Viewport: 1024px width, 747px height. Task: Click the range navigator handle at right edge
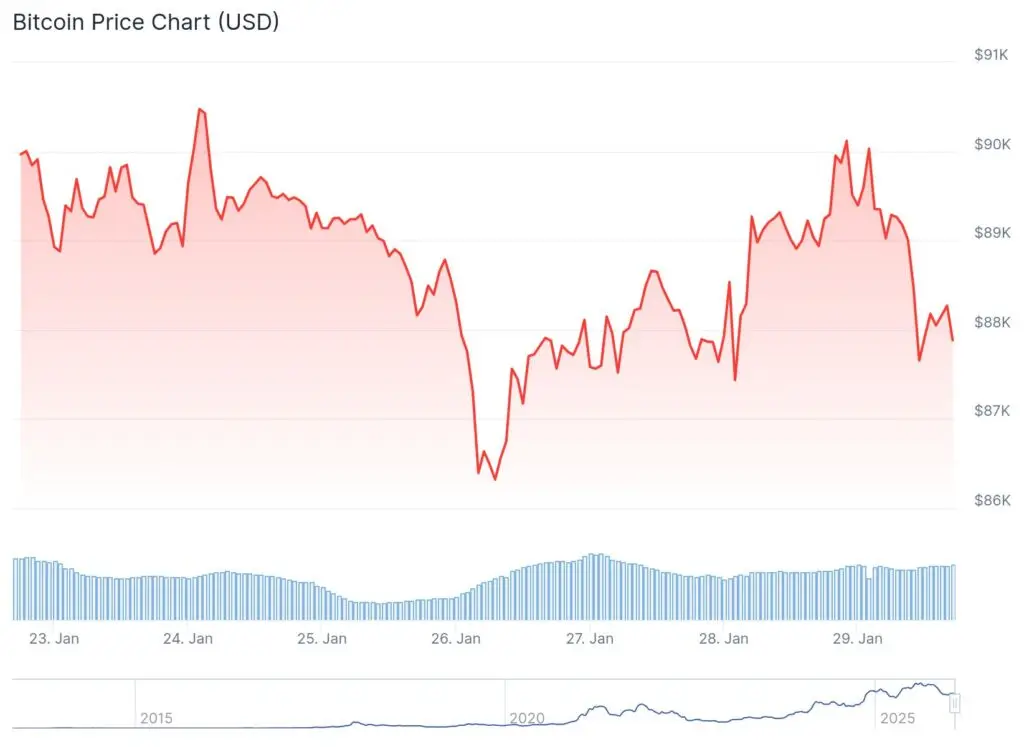click(955, 703)
